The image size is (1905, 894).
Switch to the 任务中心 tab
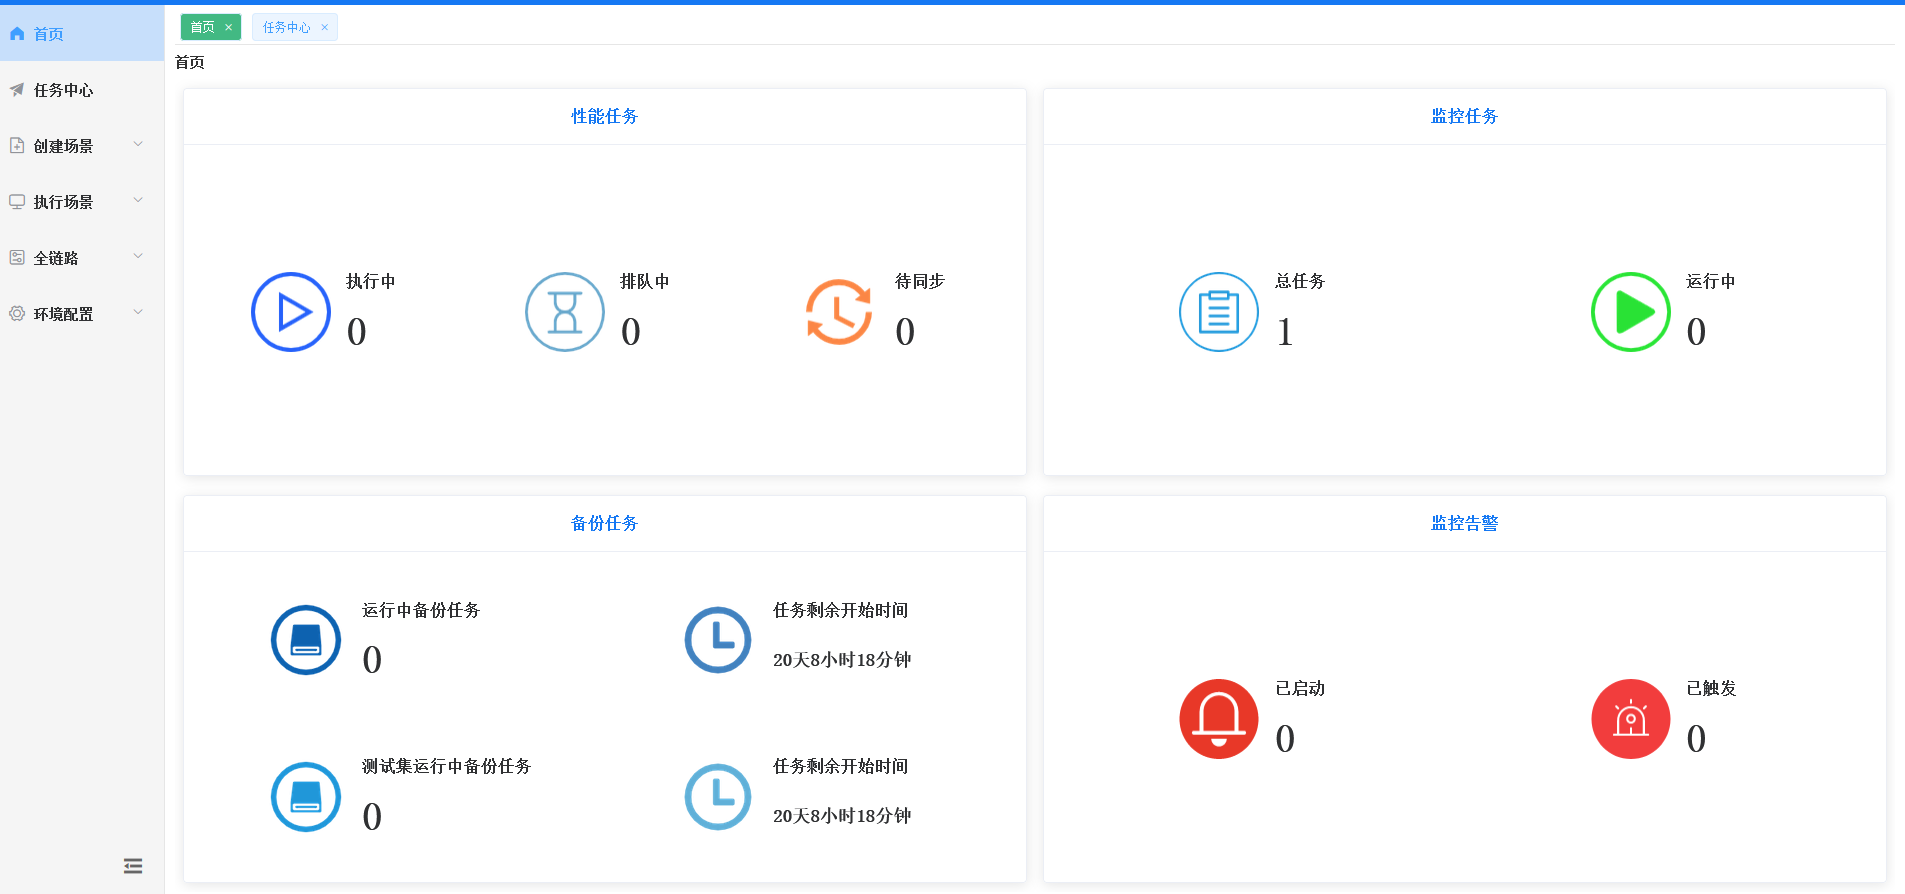(x=286, y=28)
